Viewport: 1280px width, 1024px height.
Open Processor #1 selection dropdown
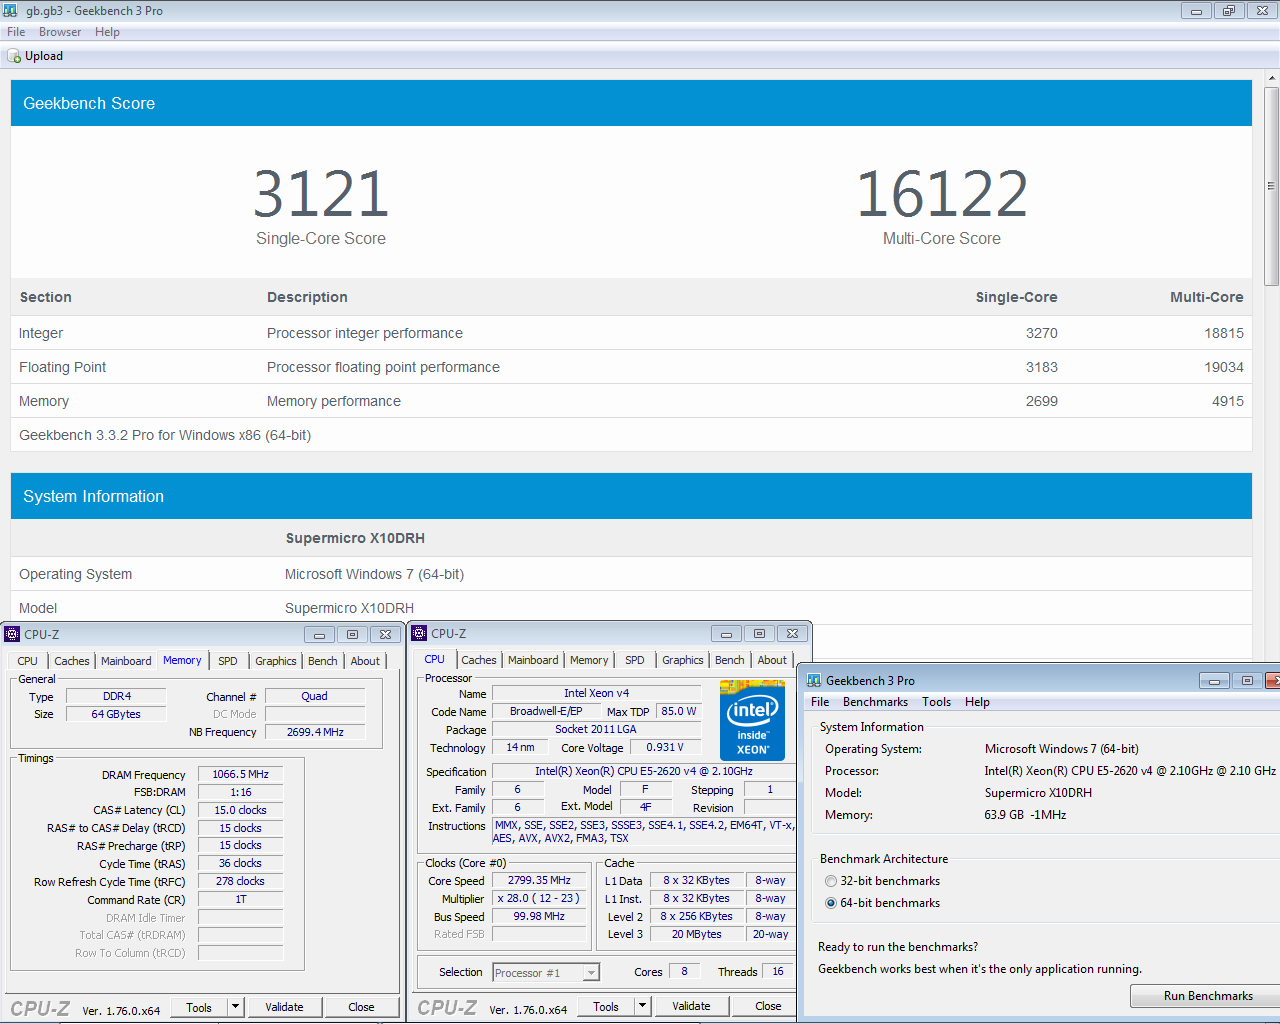point(546,972)
